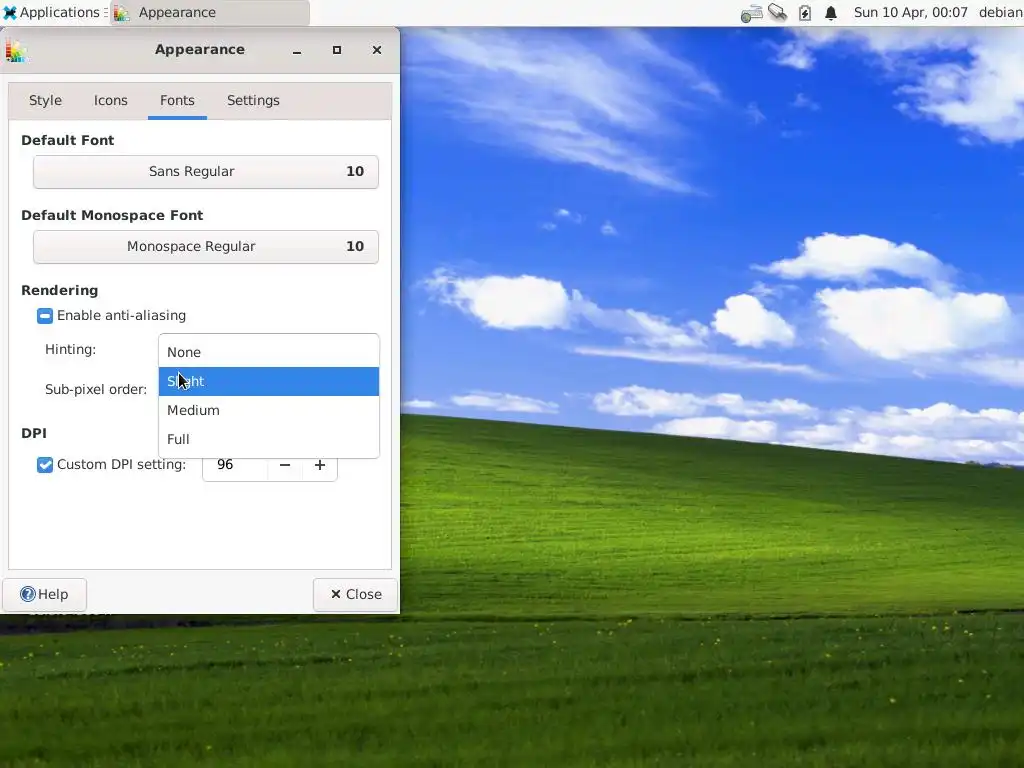Click the DPI section heading
The width and height of the screenshot is (1024, 768).
[34, 434]
